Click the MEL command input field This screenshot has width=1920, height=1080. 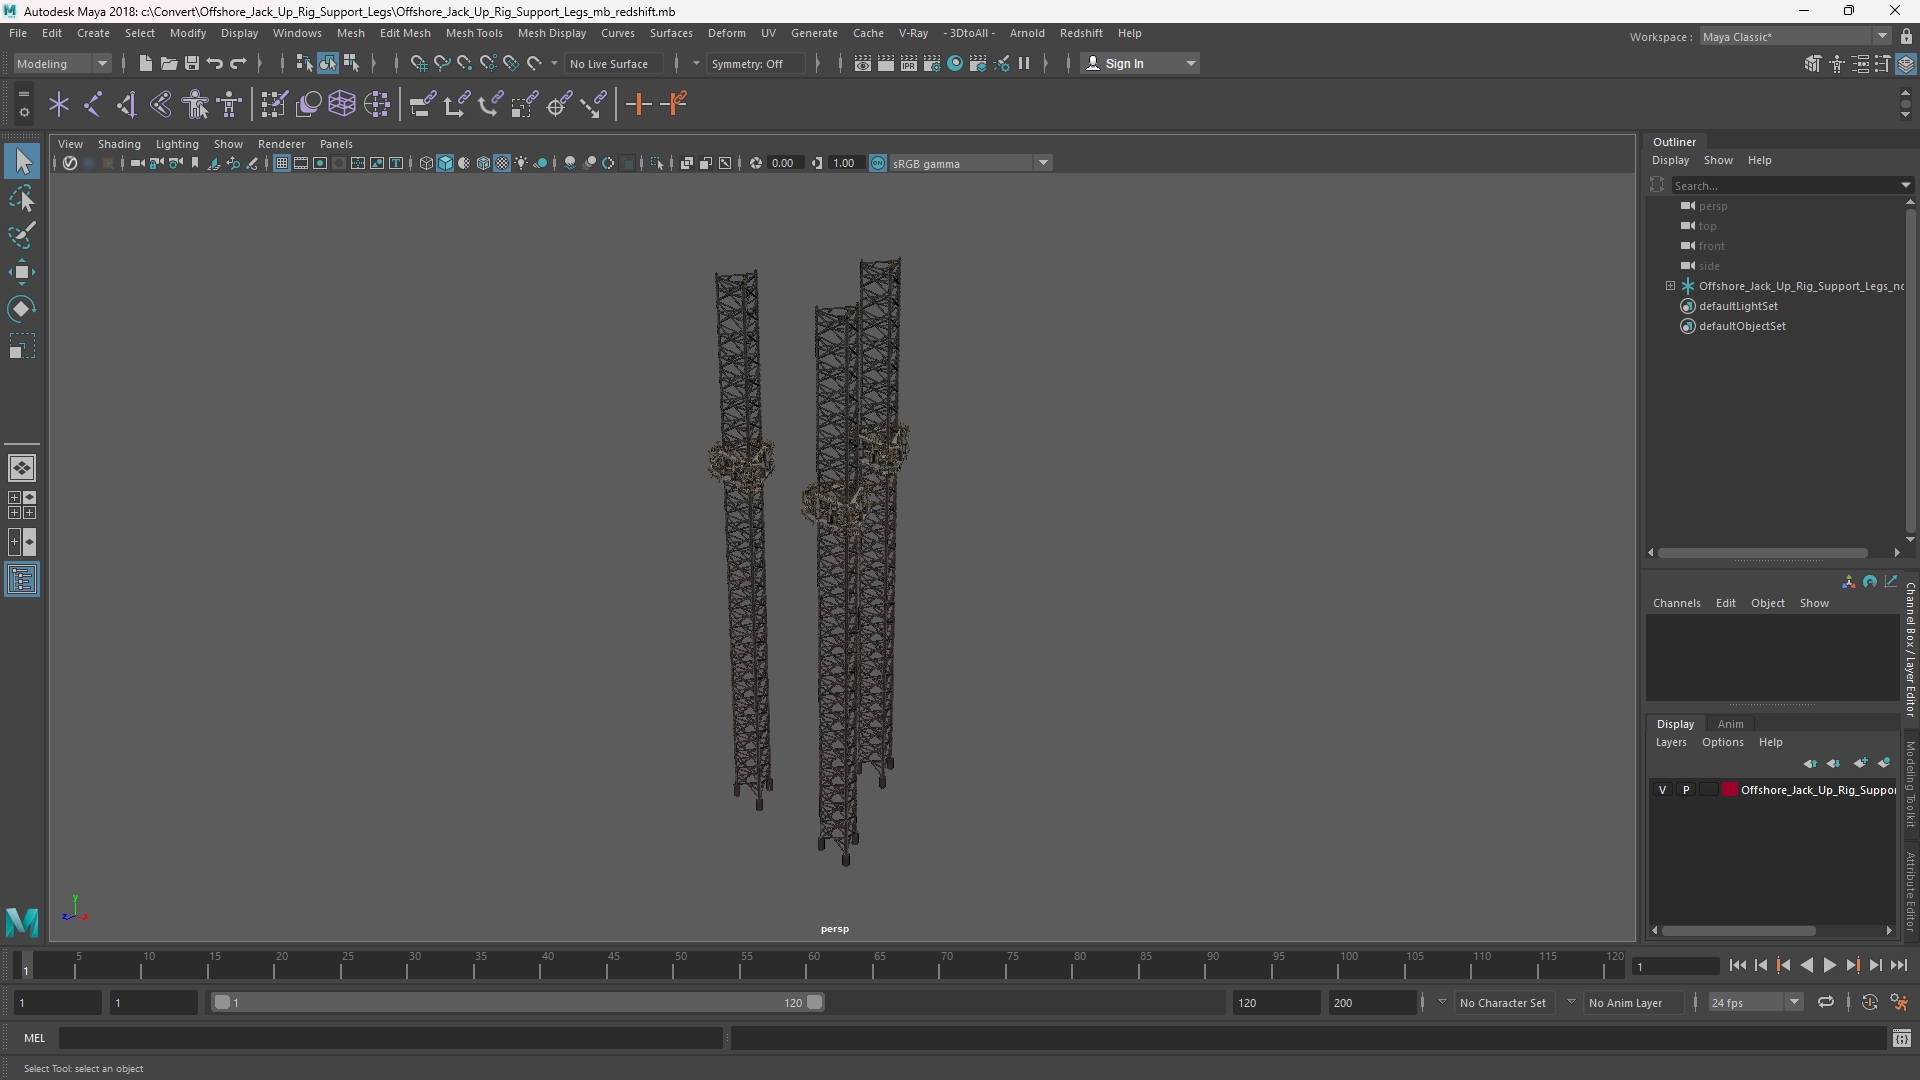coord(390,1038)
